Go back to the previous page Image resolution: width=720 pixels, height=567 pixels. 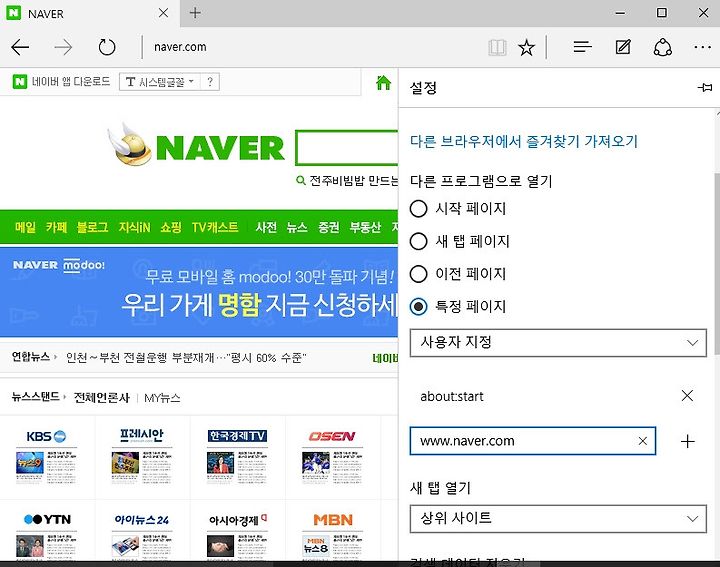coord(20,47)
